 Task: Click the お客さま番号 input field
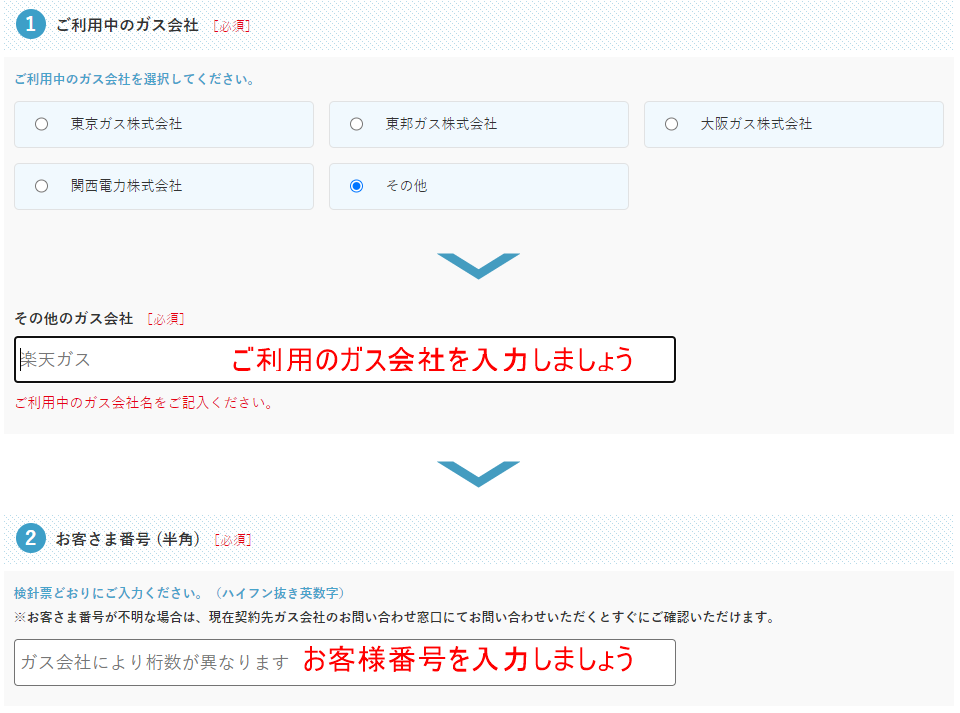point(345,662)
